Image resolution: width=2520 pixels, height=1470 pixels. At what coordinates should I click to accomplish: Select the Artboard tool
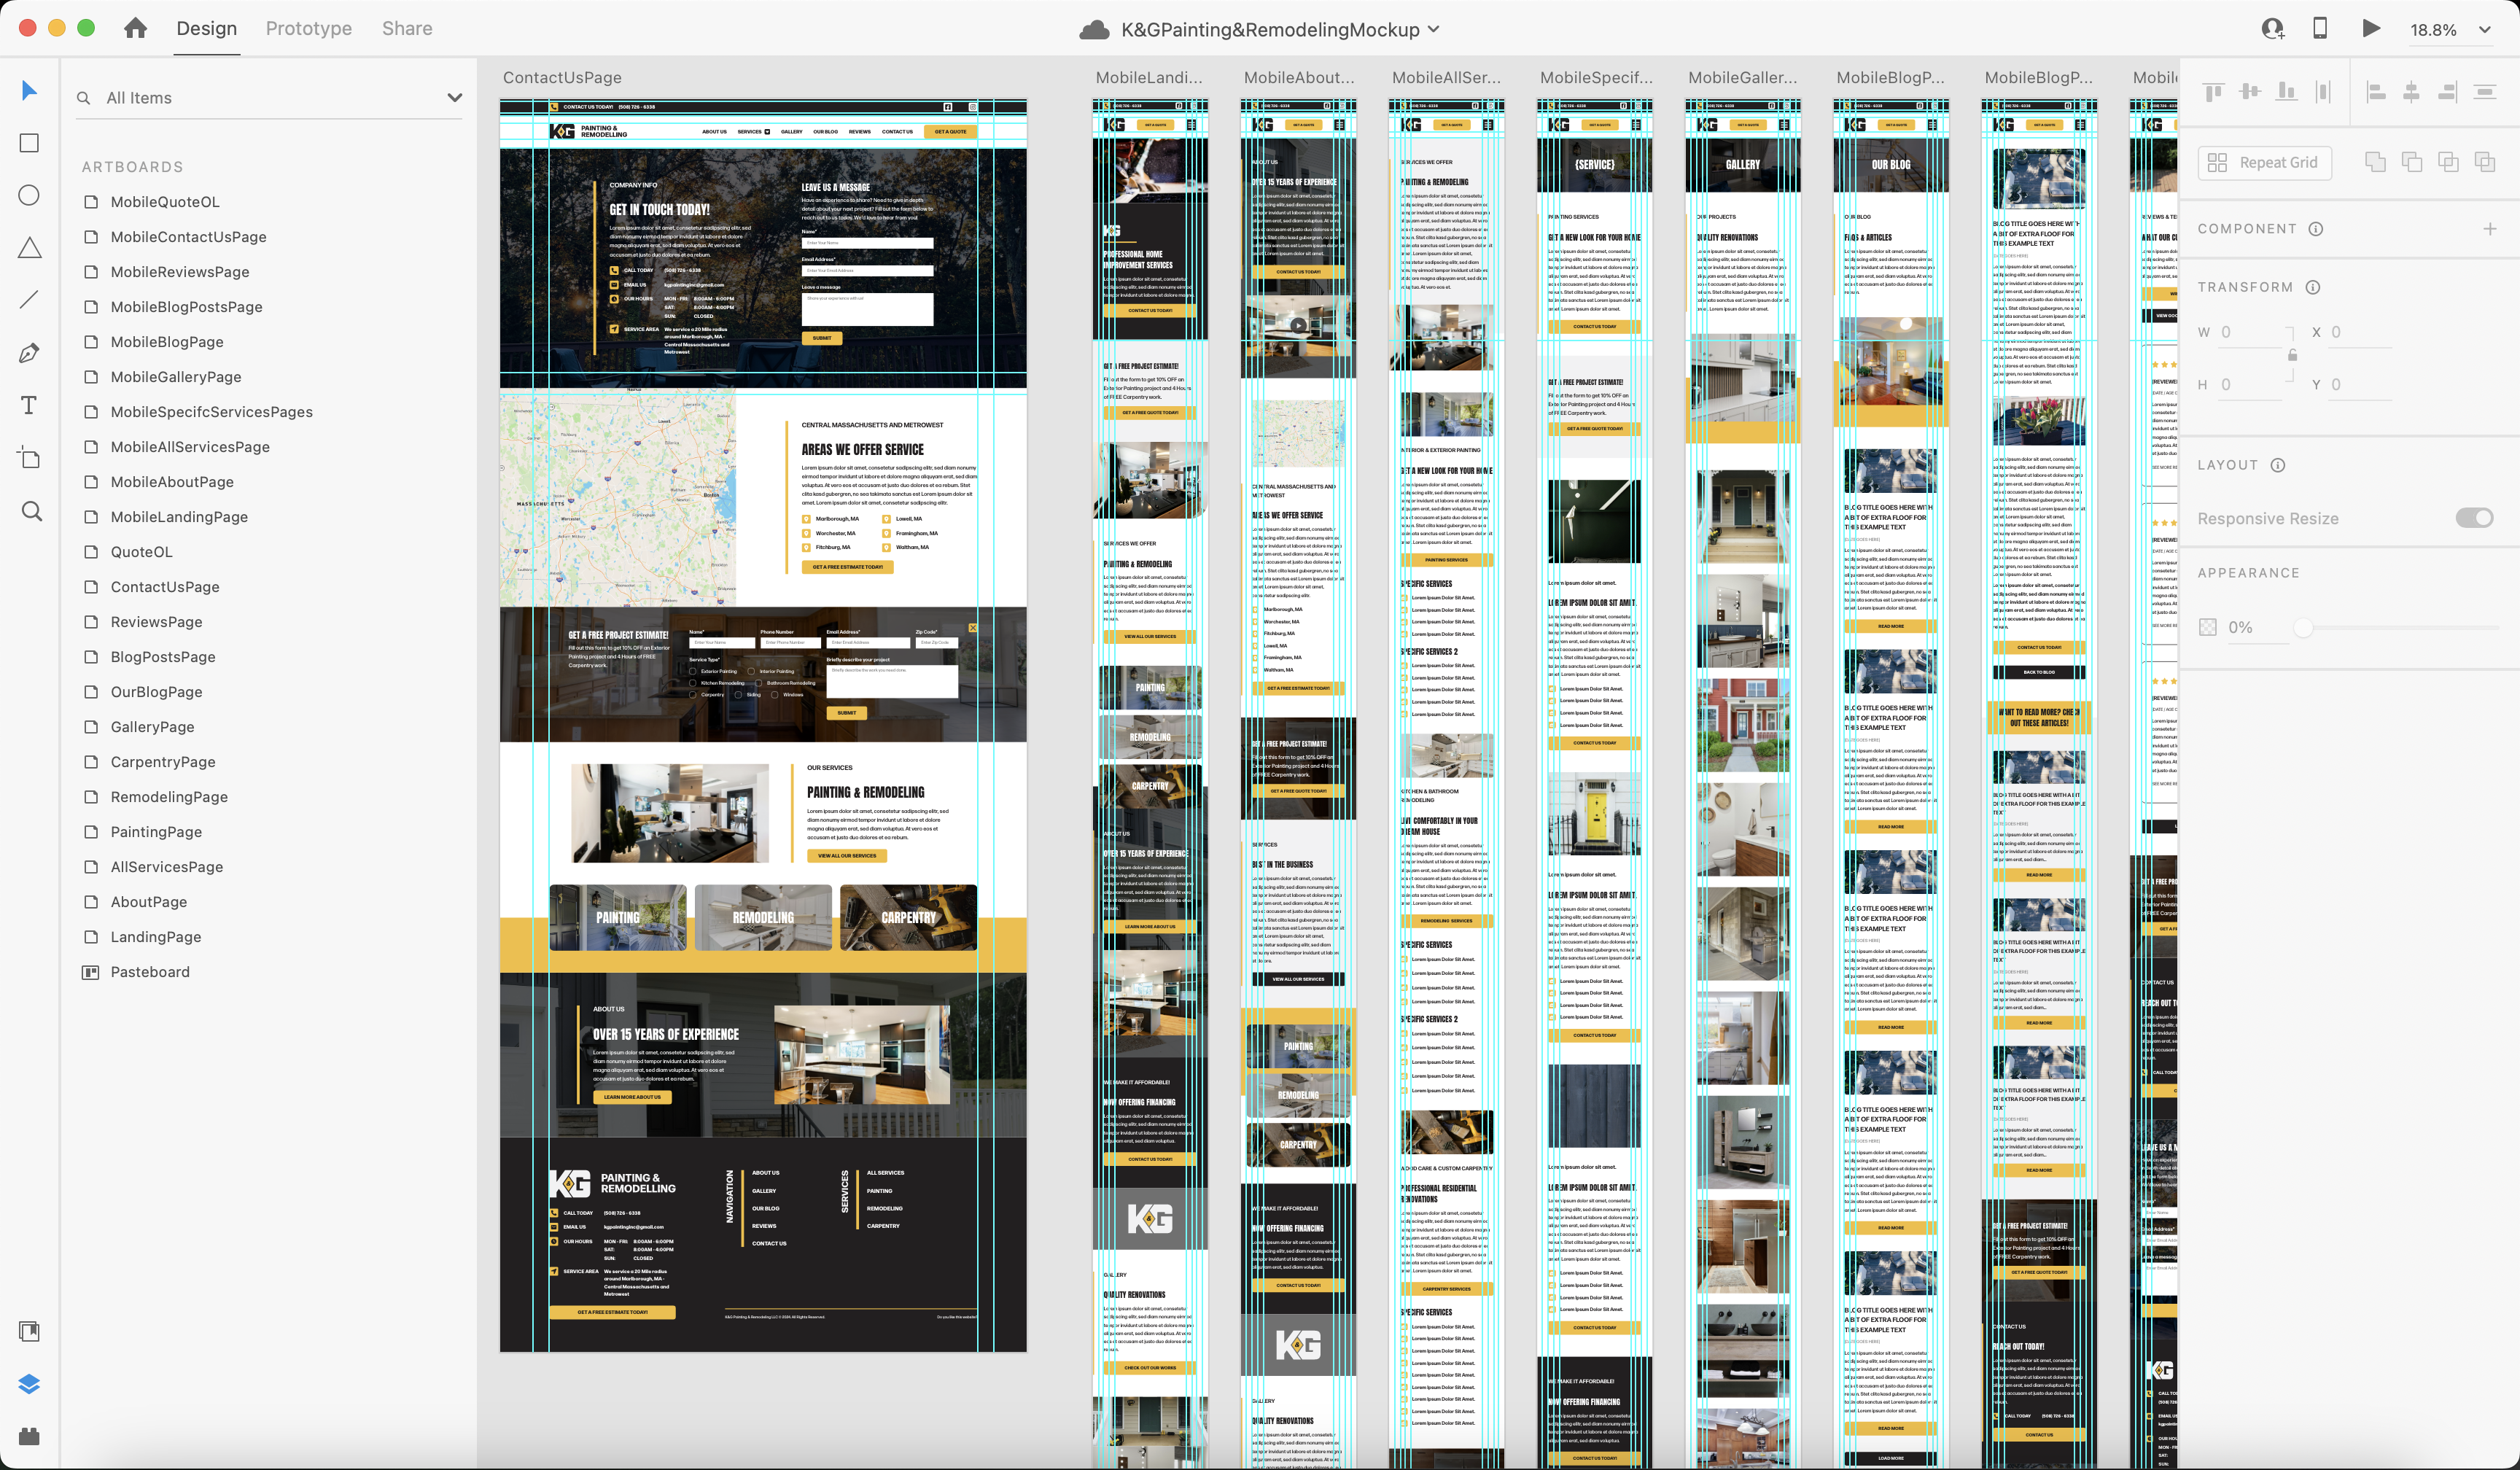tap(29, 458)
